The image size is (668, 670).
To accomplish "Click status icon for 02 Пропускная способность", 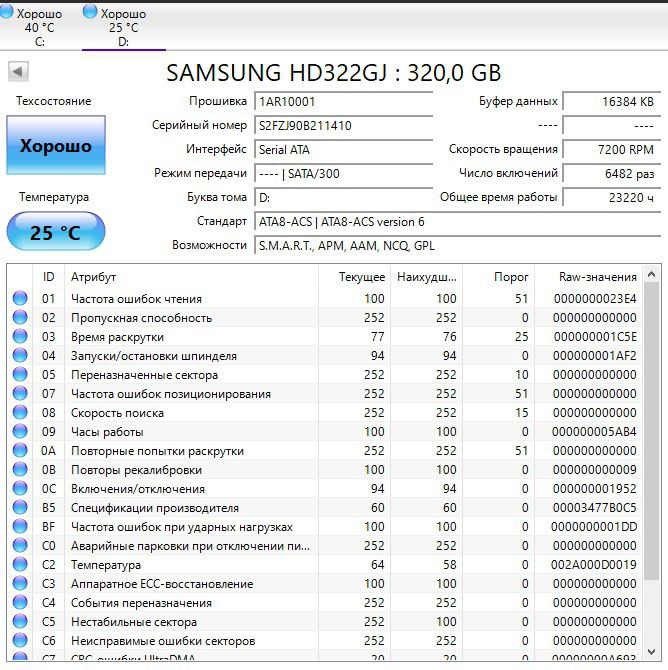I will pos(20,317).
